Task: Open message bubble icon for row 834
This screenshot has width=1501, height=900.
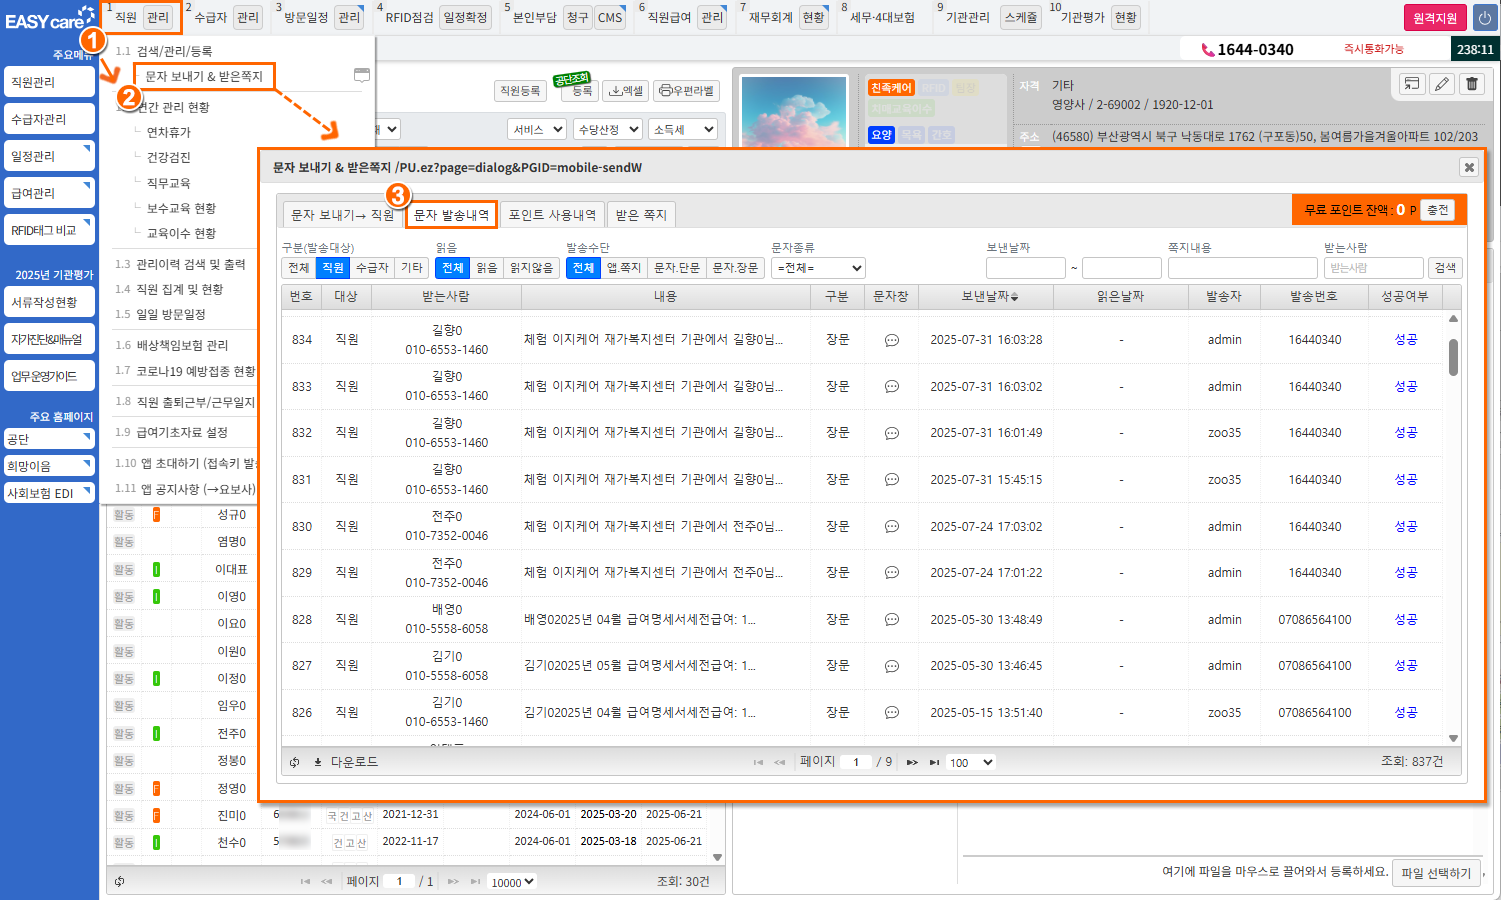Action: (891, 340)
